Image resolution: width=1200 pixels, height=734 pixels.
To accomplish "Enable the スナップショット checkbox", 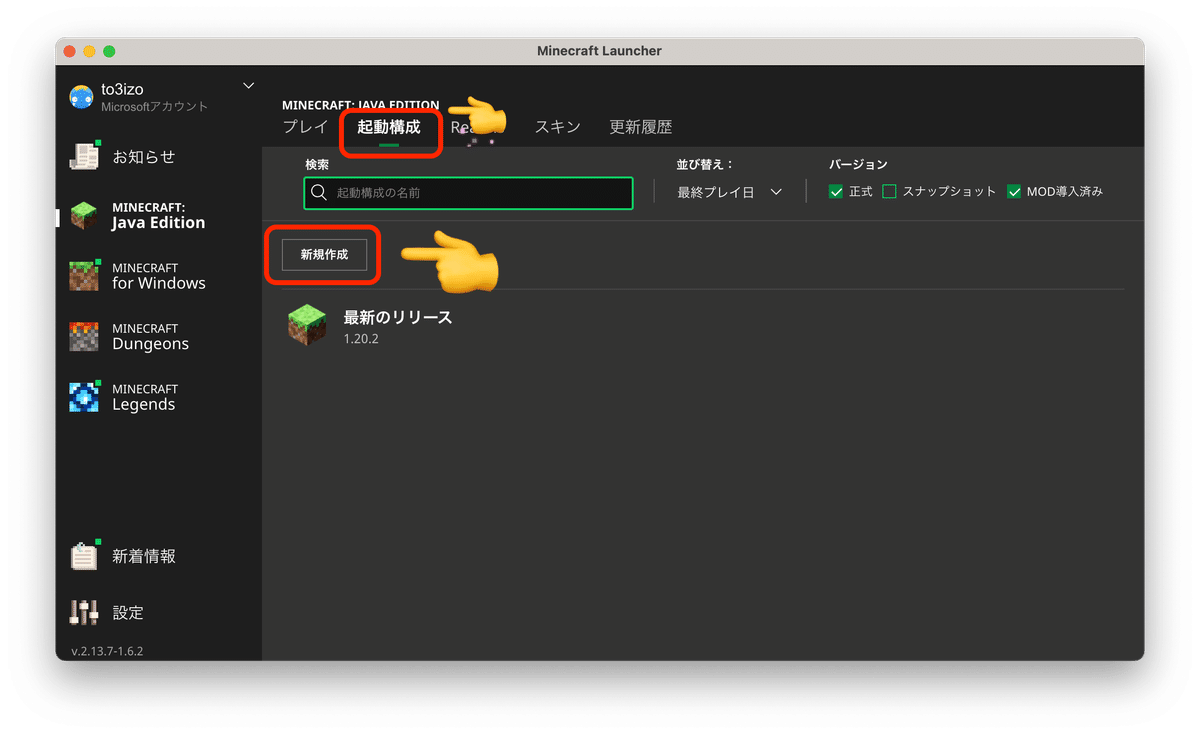I will coord(889,192).
